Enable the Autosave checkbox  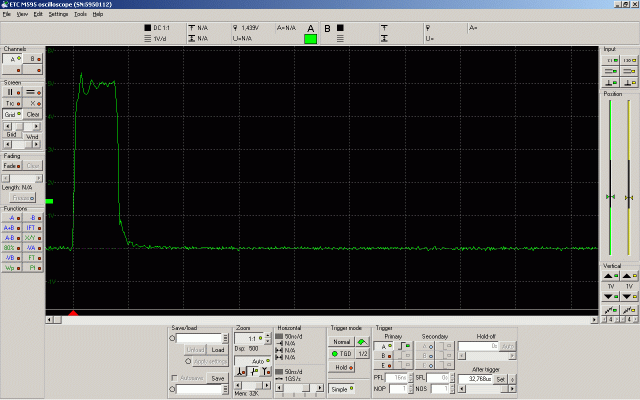[x=175, y=379]
